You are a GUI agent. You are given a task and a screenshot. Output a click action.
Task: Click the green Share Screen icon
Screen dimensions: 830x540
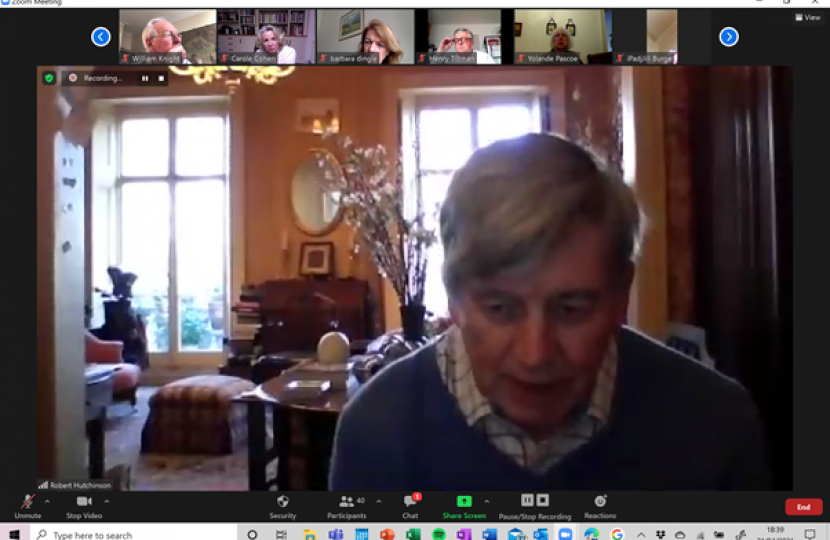pyautogui.click(x=464, y=501)
